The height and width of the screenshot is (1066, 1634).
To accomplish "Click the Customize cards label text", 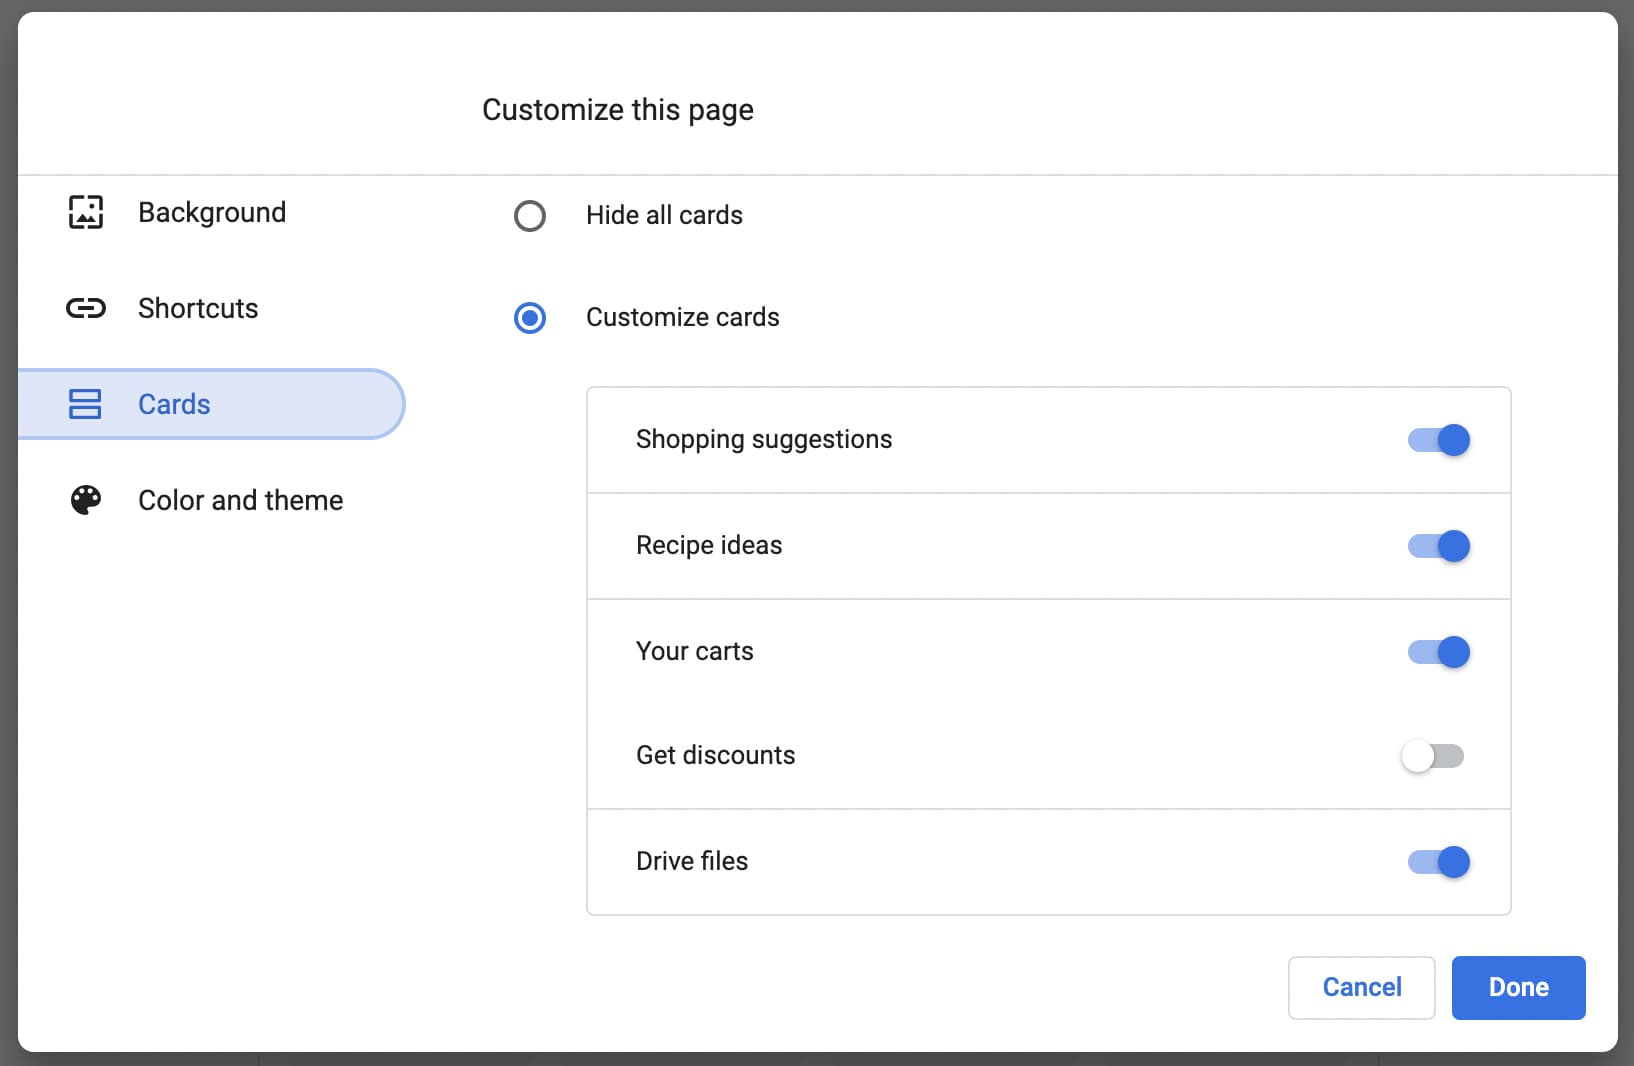I will (x=682, y=317).
